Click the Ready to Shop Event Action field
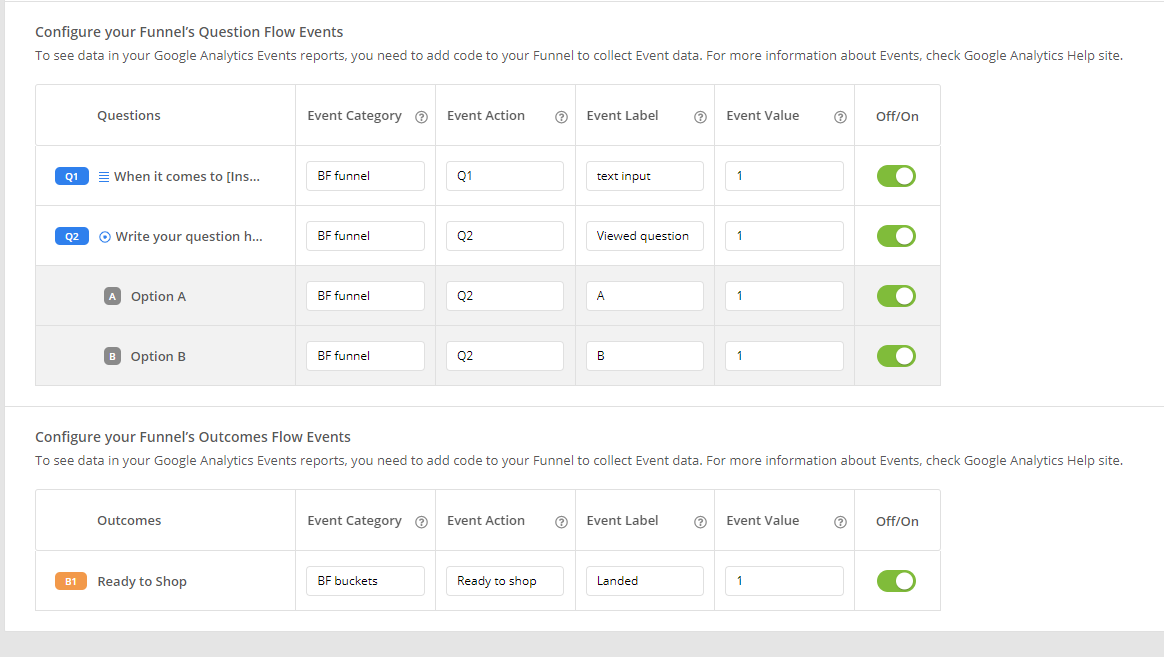 (x=505, y=581)
